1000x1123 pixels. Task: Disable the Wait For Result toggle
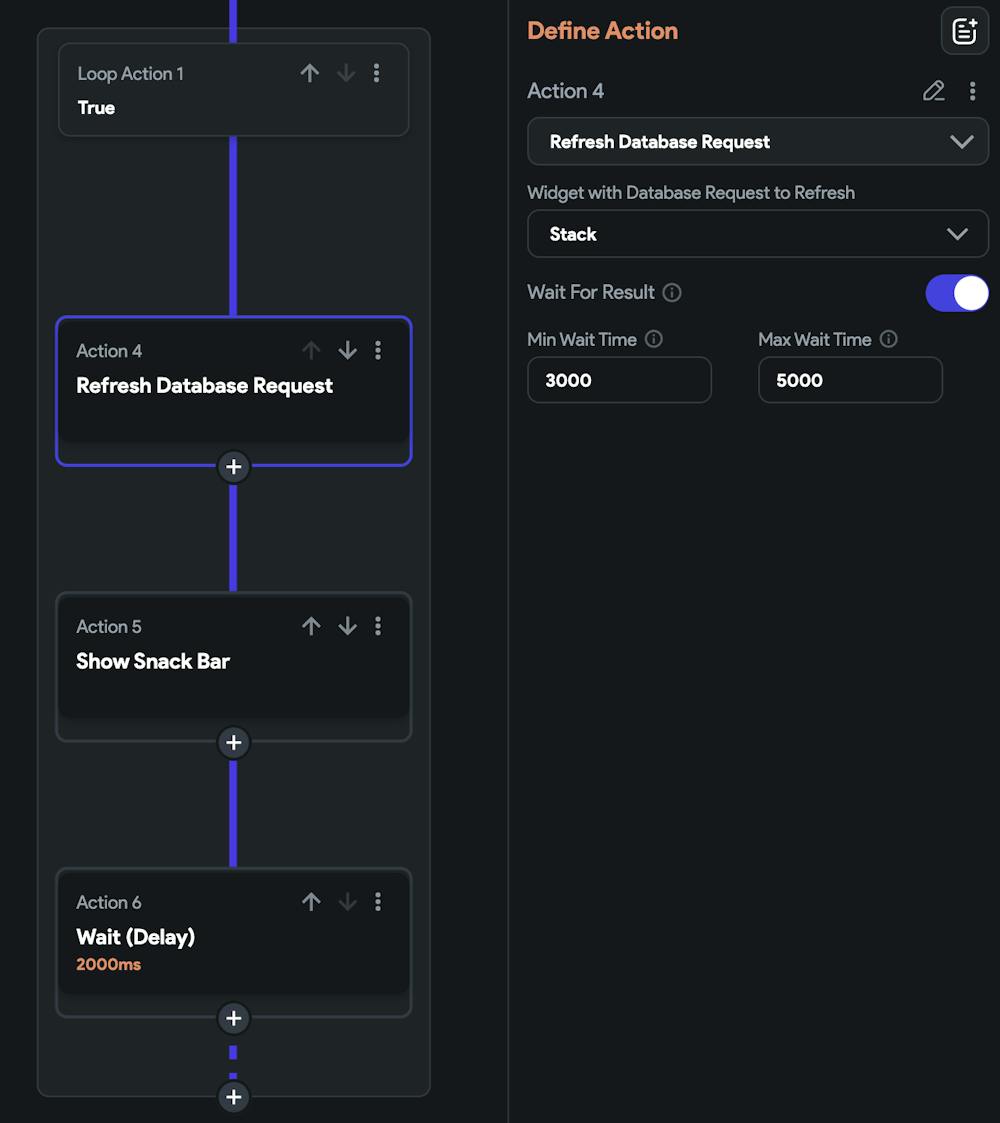tap(956, 293)
